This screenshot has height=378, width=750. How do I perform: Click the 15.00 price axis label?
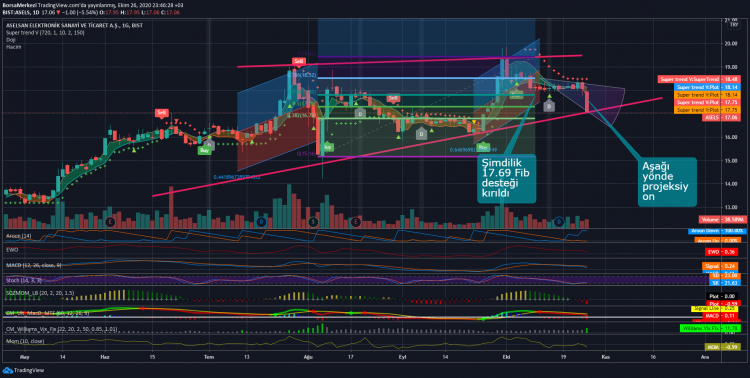tap(730, 161)
